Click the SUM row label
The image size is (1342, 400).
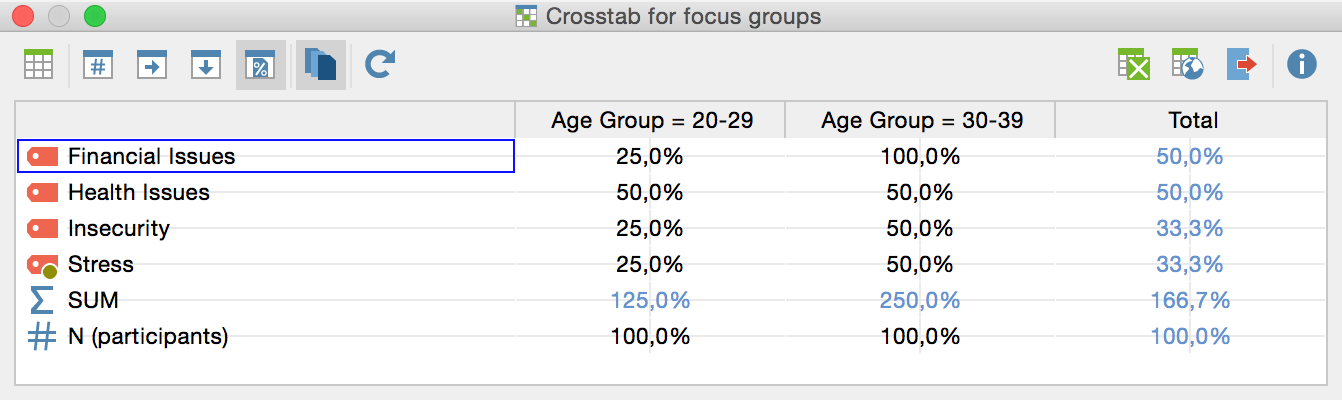pos(93,300)
